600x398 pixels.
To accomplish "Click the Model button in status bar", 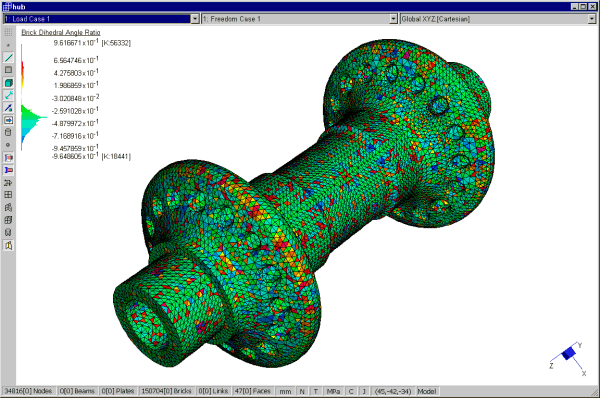I will click(x=427, y=391).
